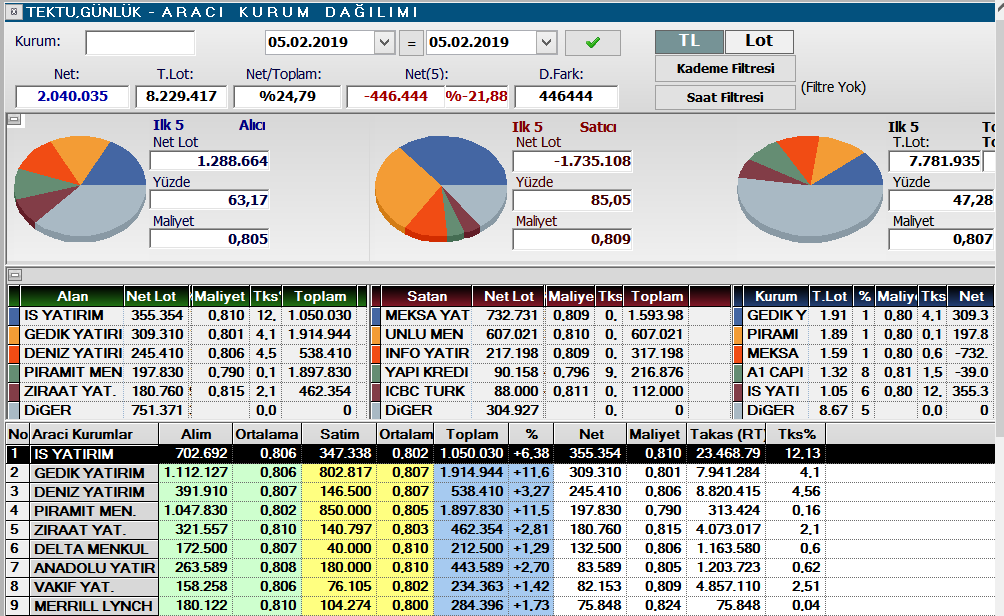Select row 1 IS YATIRIM in the bottom table
The height and width of the screenshot is (616, 1004).
point(501,454)
